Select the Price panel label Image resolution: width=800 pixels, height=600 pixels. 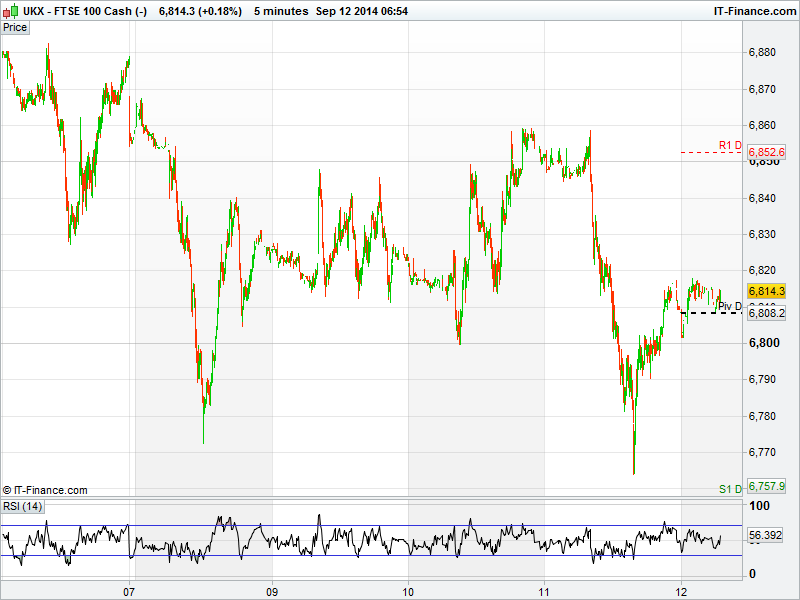(15, 28)
